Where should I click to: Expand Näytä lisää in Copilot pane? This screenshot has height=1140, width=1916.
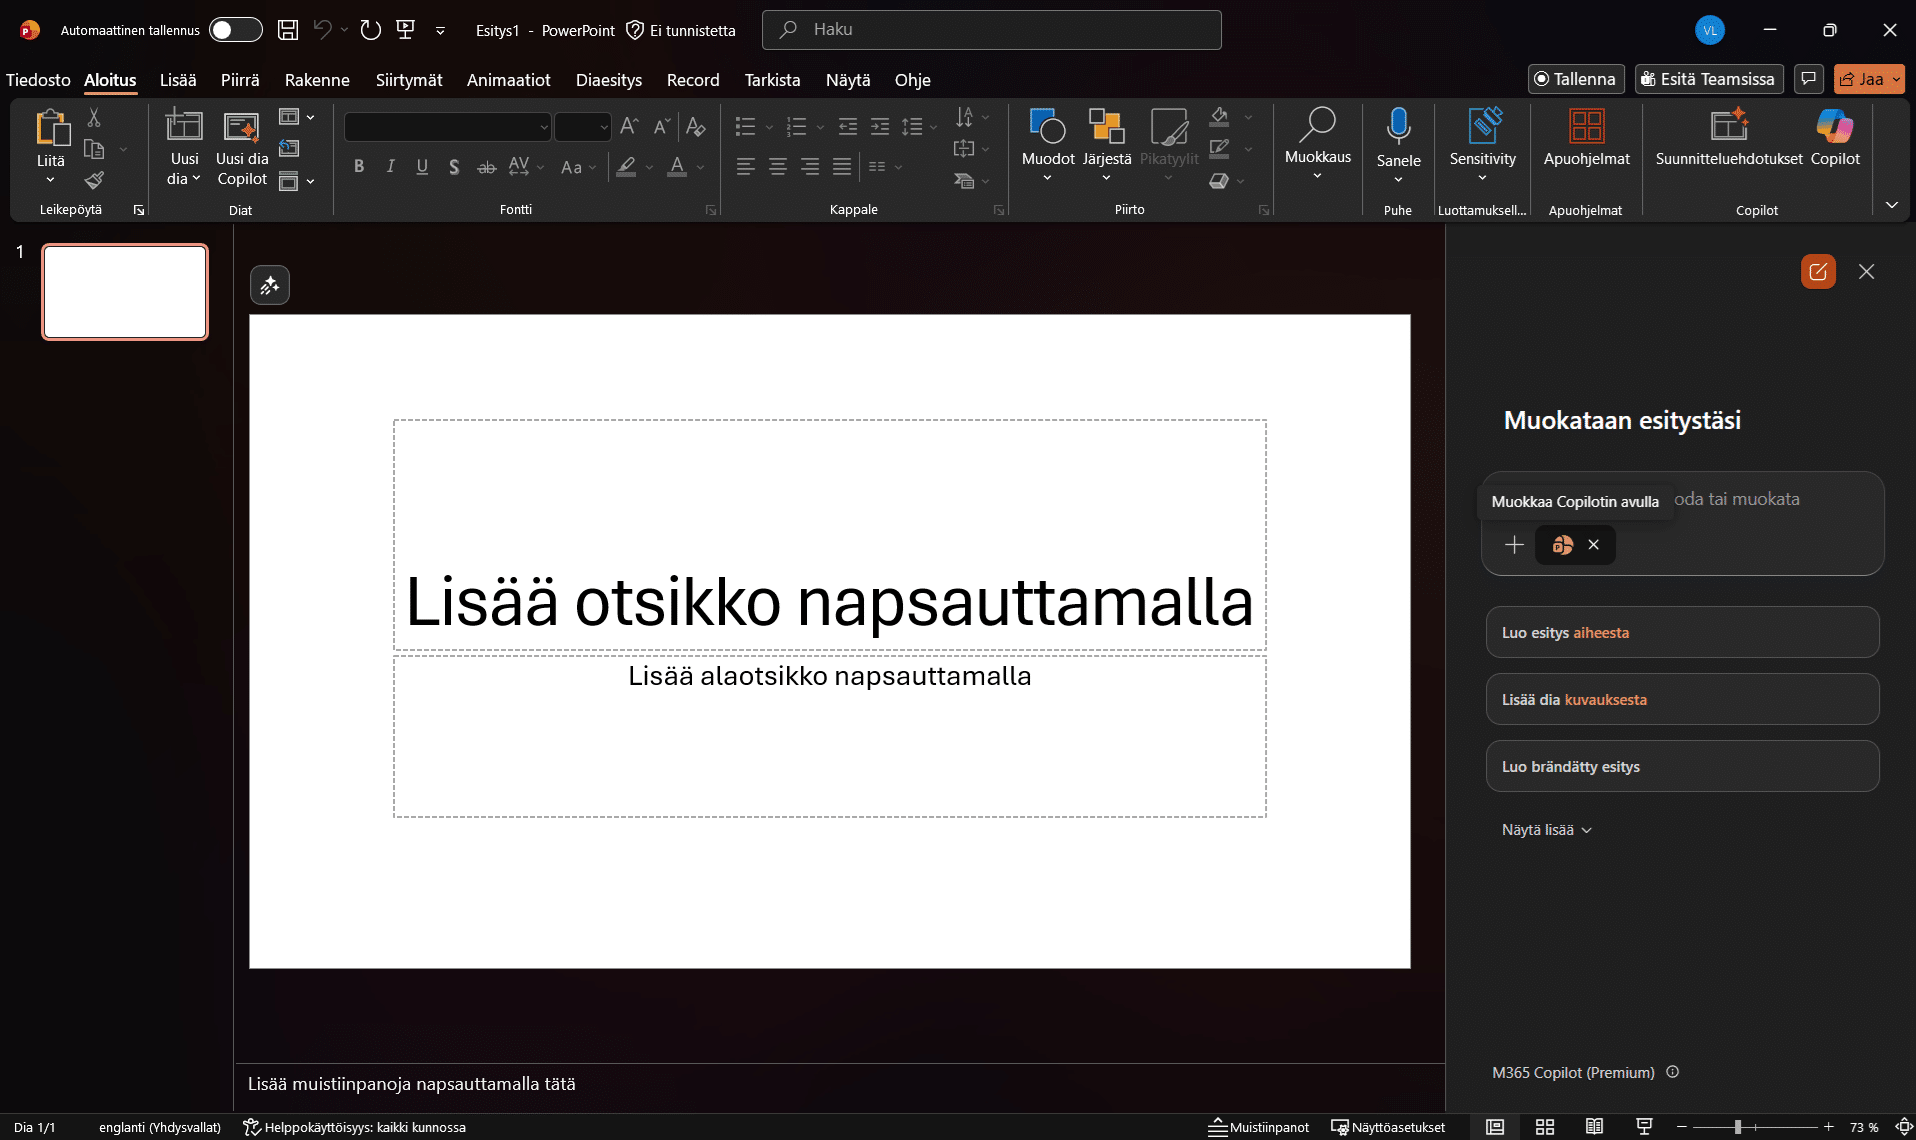[1546, 830]
